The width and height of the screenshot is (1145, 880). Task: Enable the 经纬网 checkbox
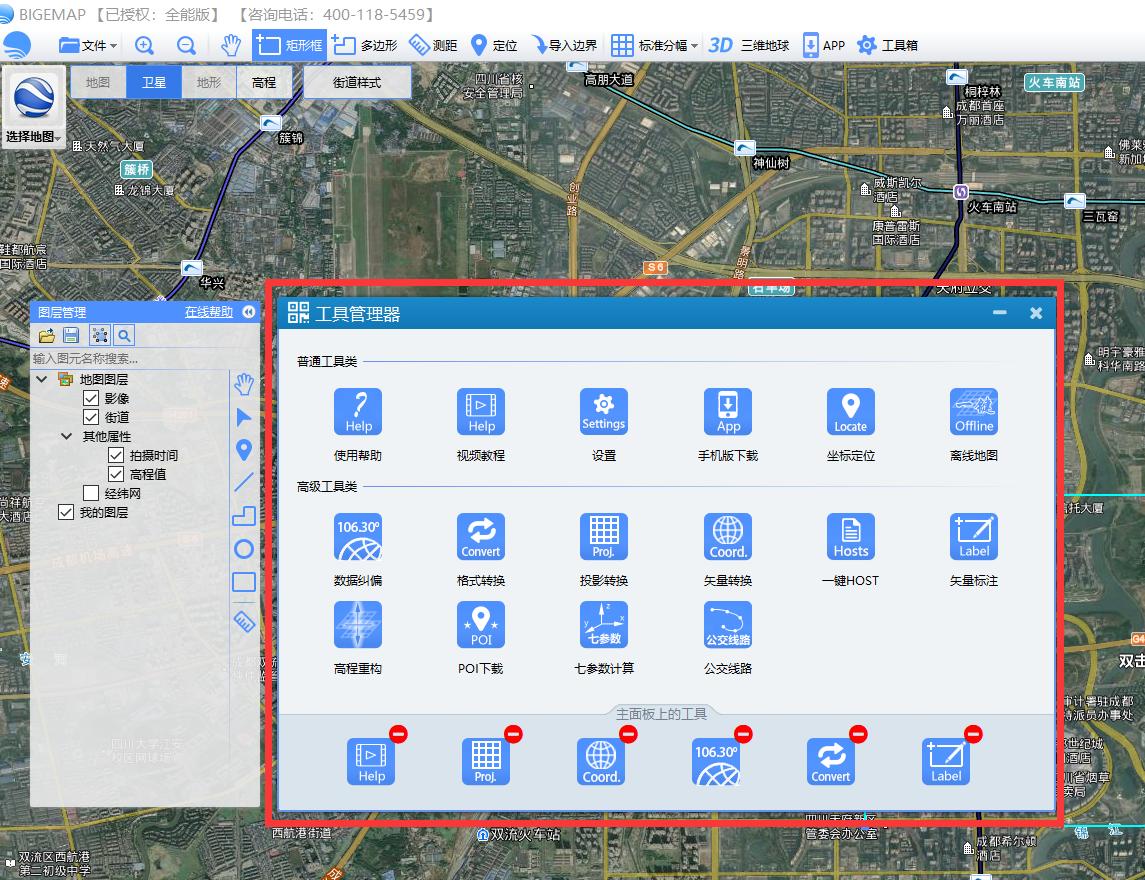click(92, 493)
